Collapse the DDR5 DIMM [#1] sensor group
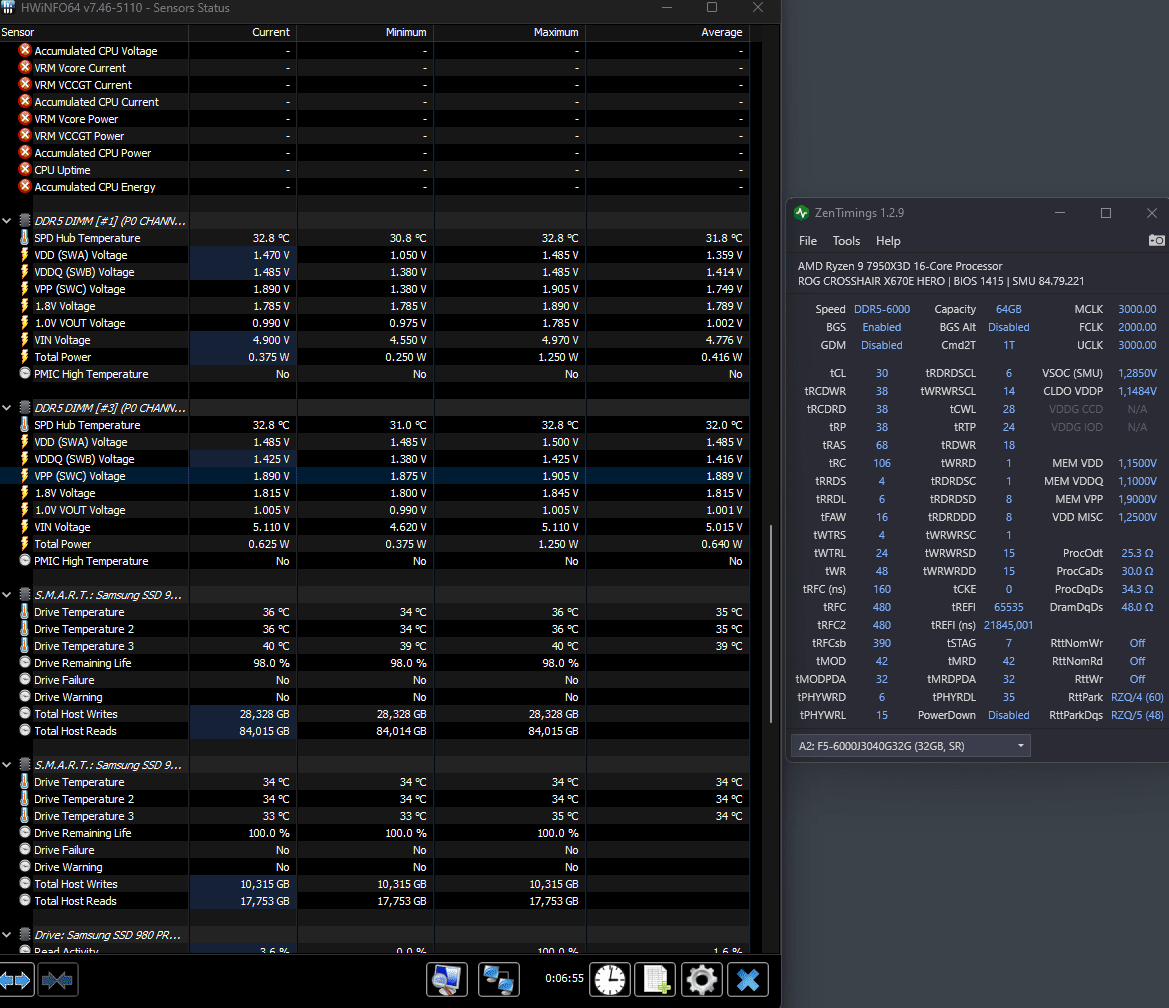This screenshot has width=1169, height=1008. click(x=7, y=221)
